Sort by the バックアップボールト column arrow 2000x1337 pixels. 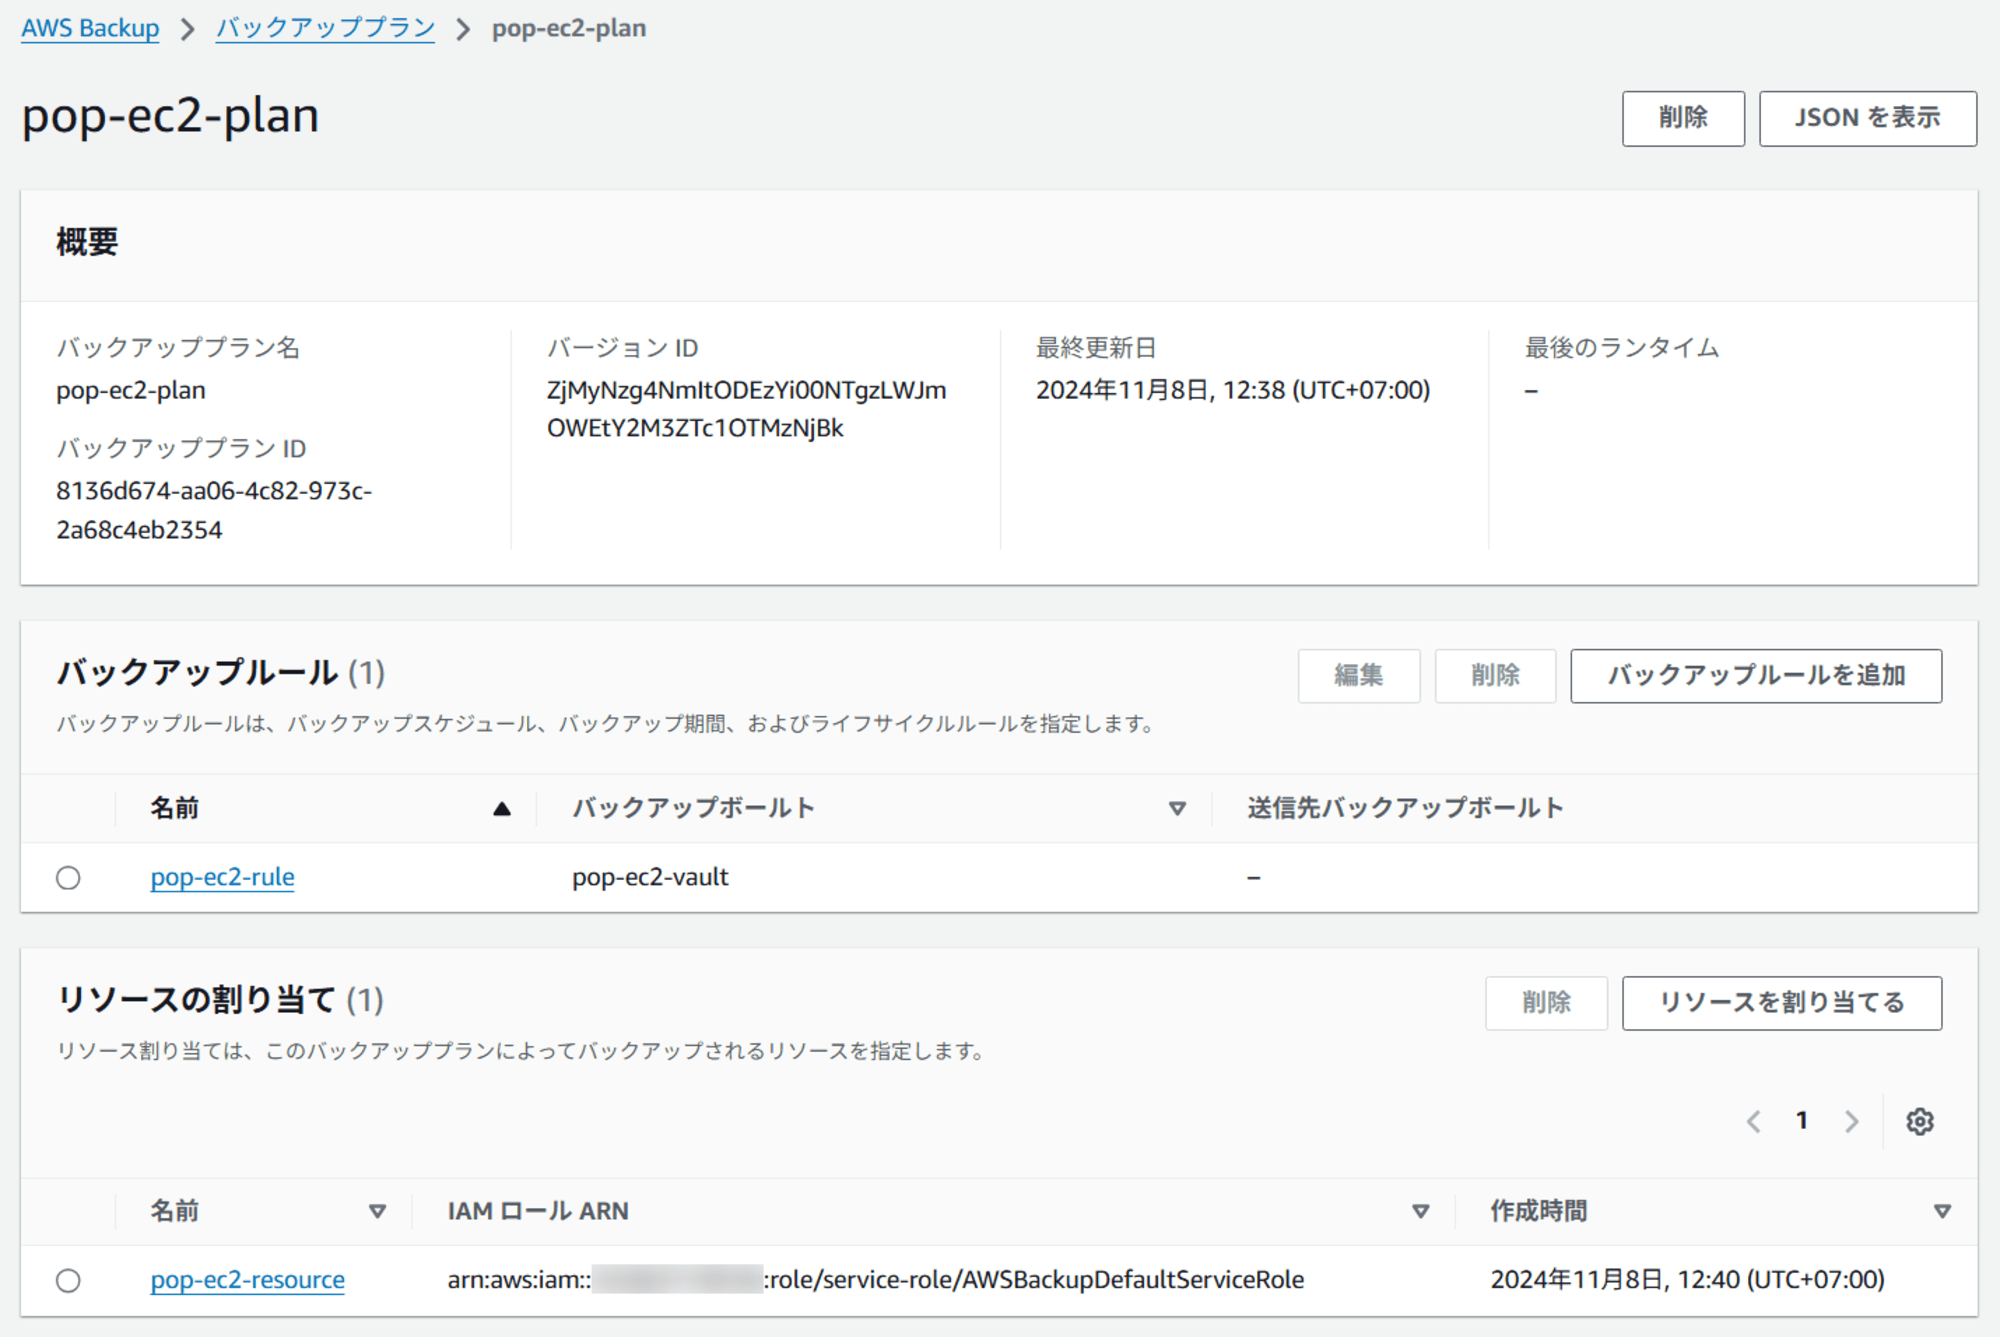pos(1177,809)
